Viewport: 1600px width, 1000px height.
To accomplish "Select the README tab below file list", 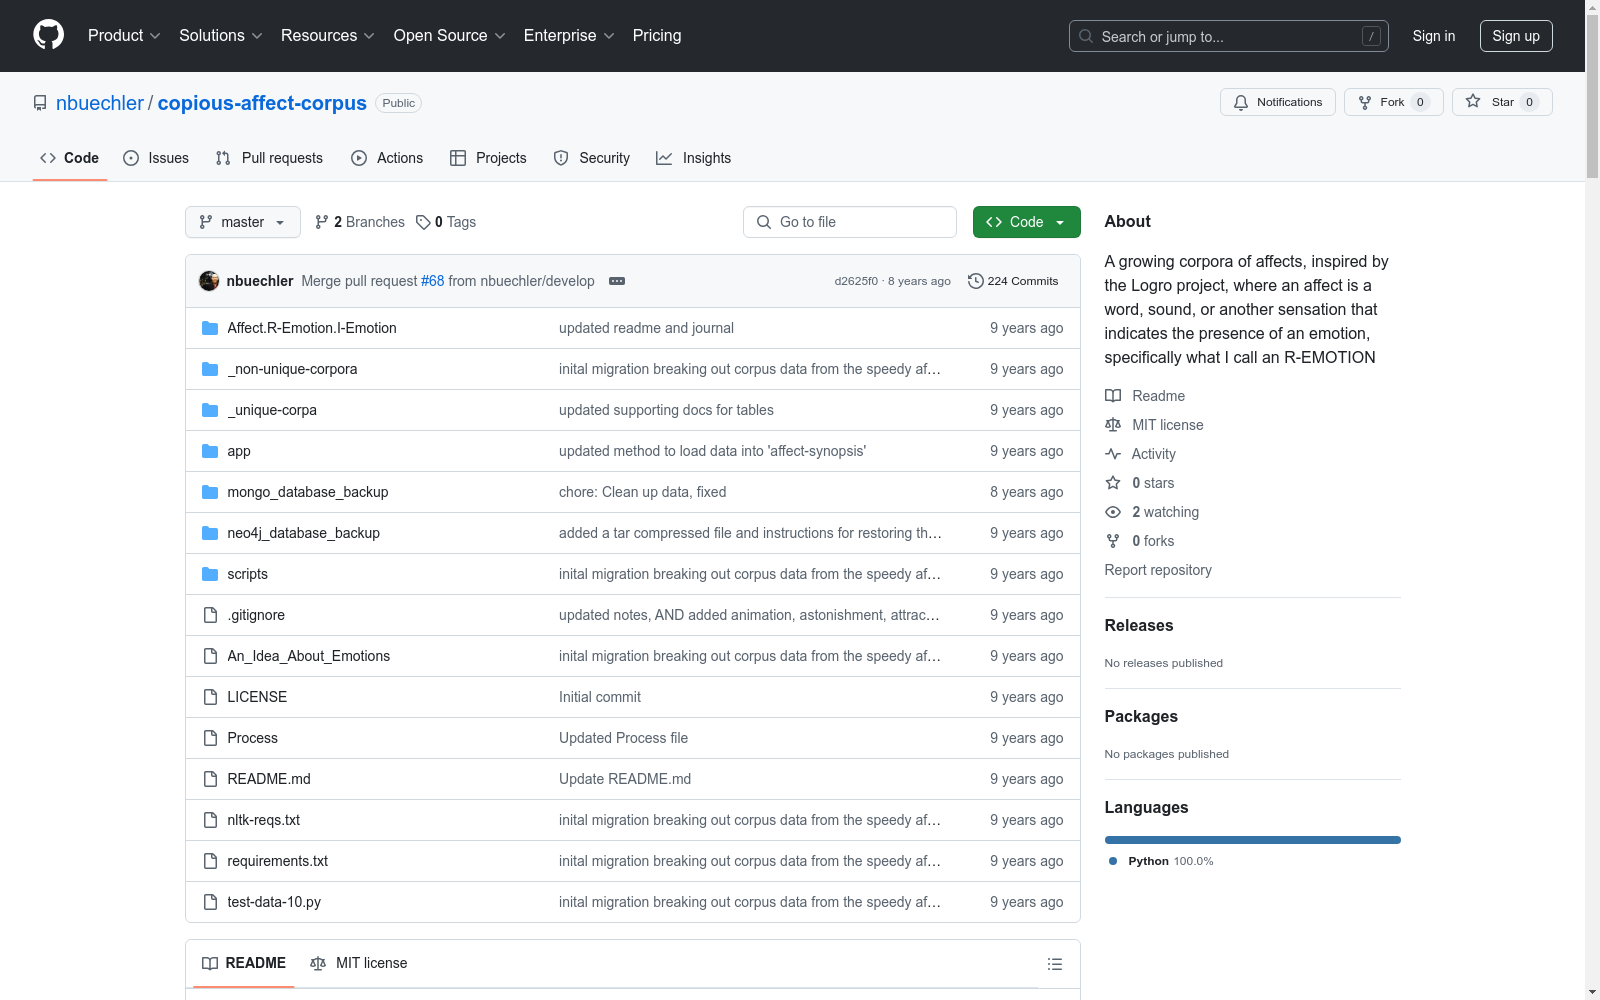I will tap(244, 963).
